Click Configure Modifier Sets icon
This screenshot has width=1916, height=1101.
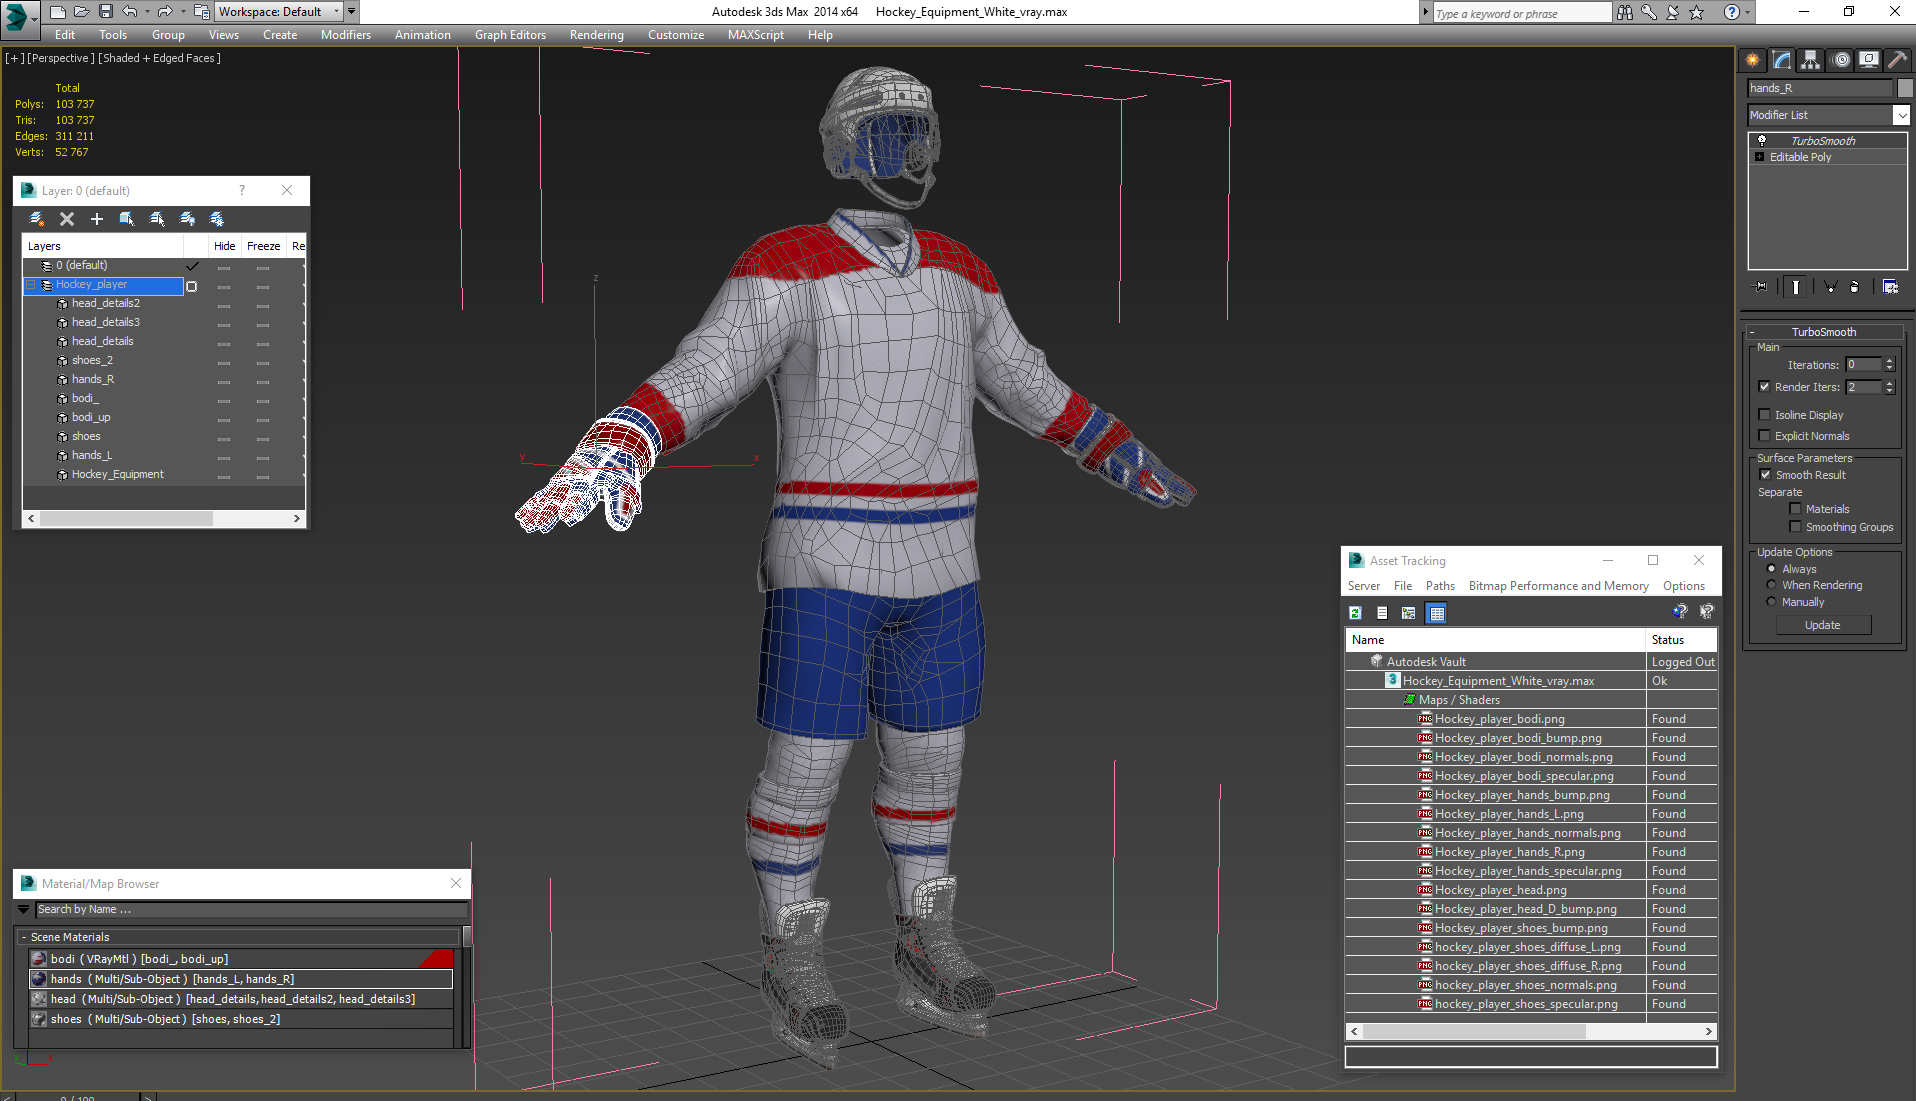1890,287
